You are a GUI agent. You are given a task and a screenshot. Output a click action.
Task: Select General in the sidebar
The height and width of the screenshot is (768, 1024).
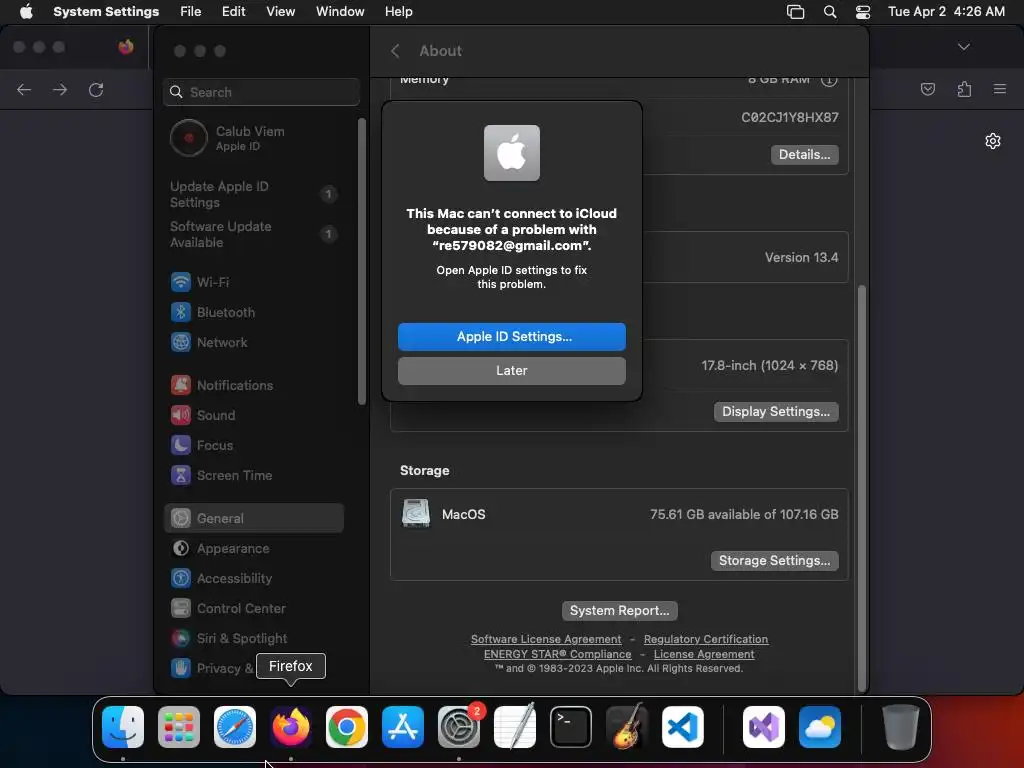[253, 519]
